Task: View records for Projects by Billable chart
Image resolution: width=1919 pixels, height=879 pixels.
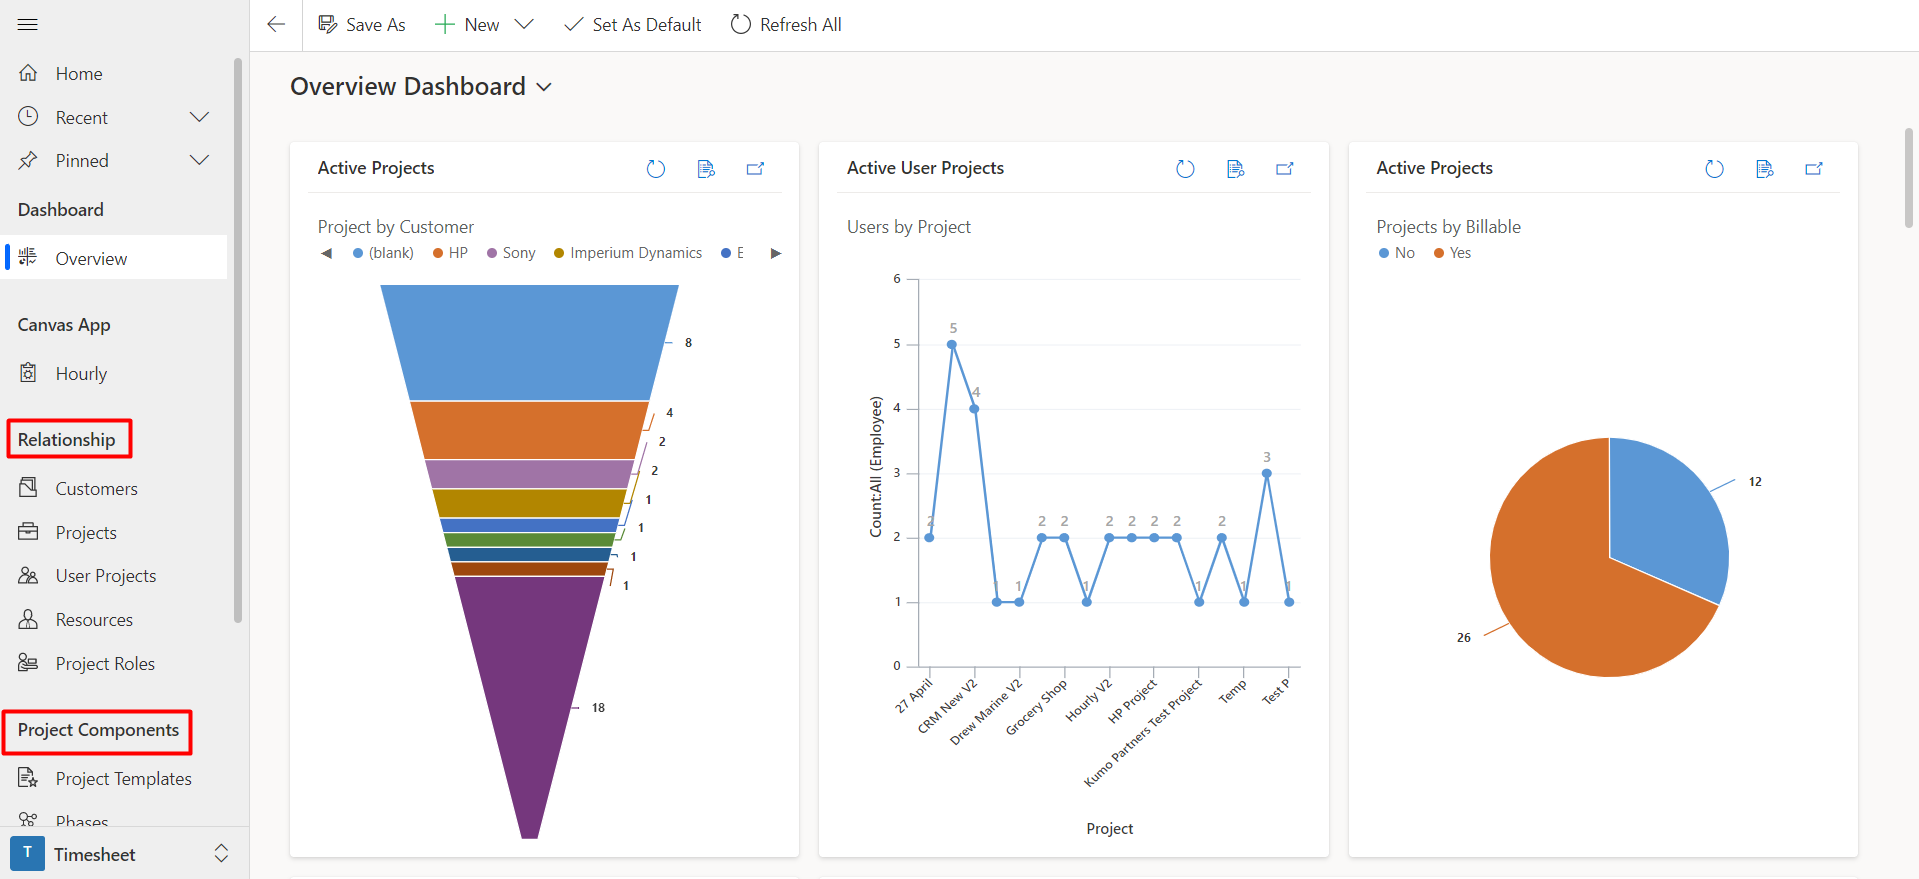Action: [1764, 169]
